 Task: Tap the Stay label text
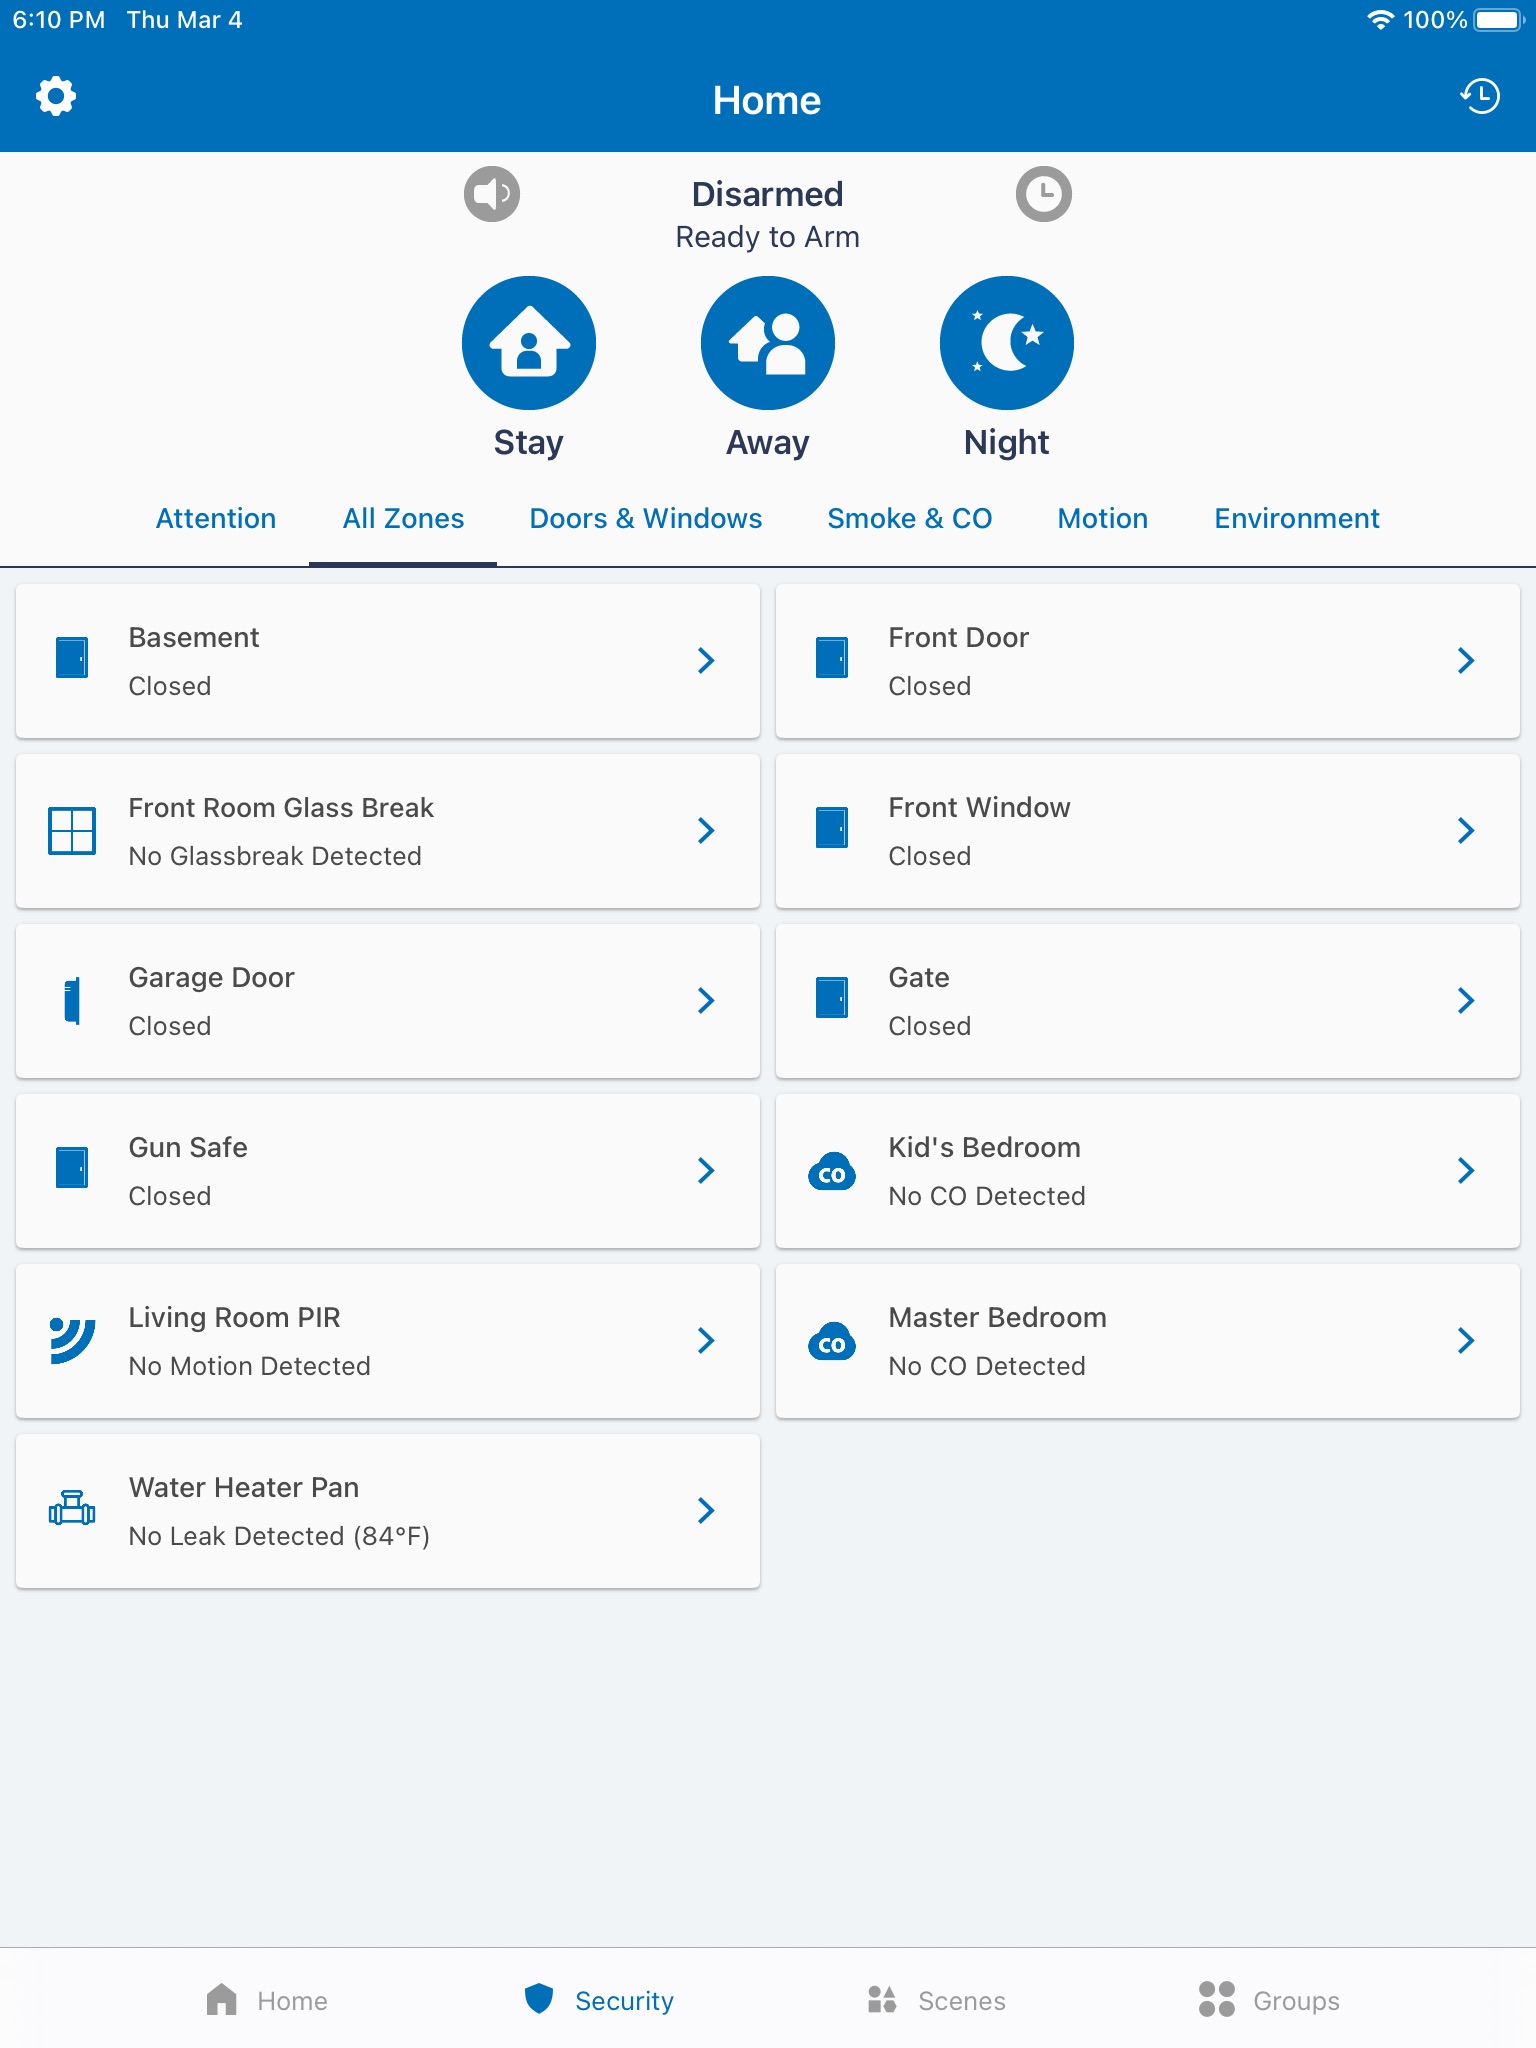(x=529, y=443)
